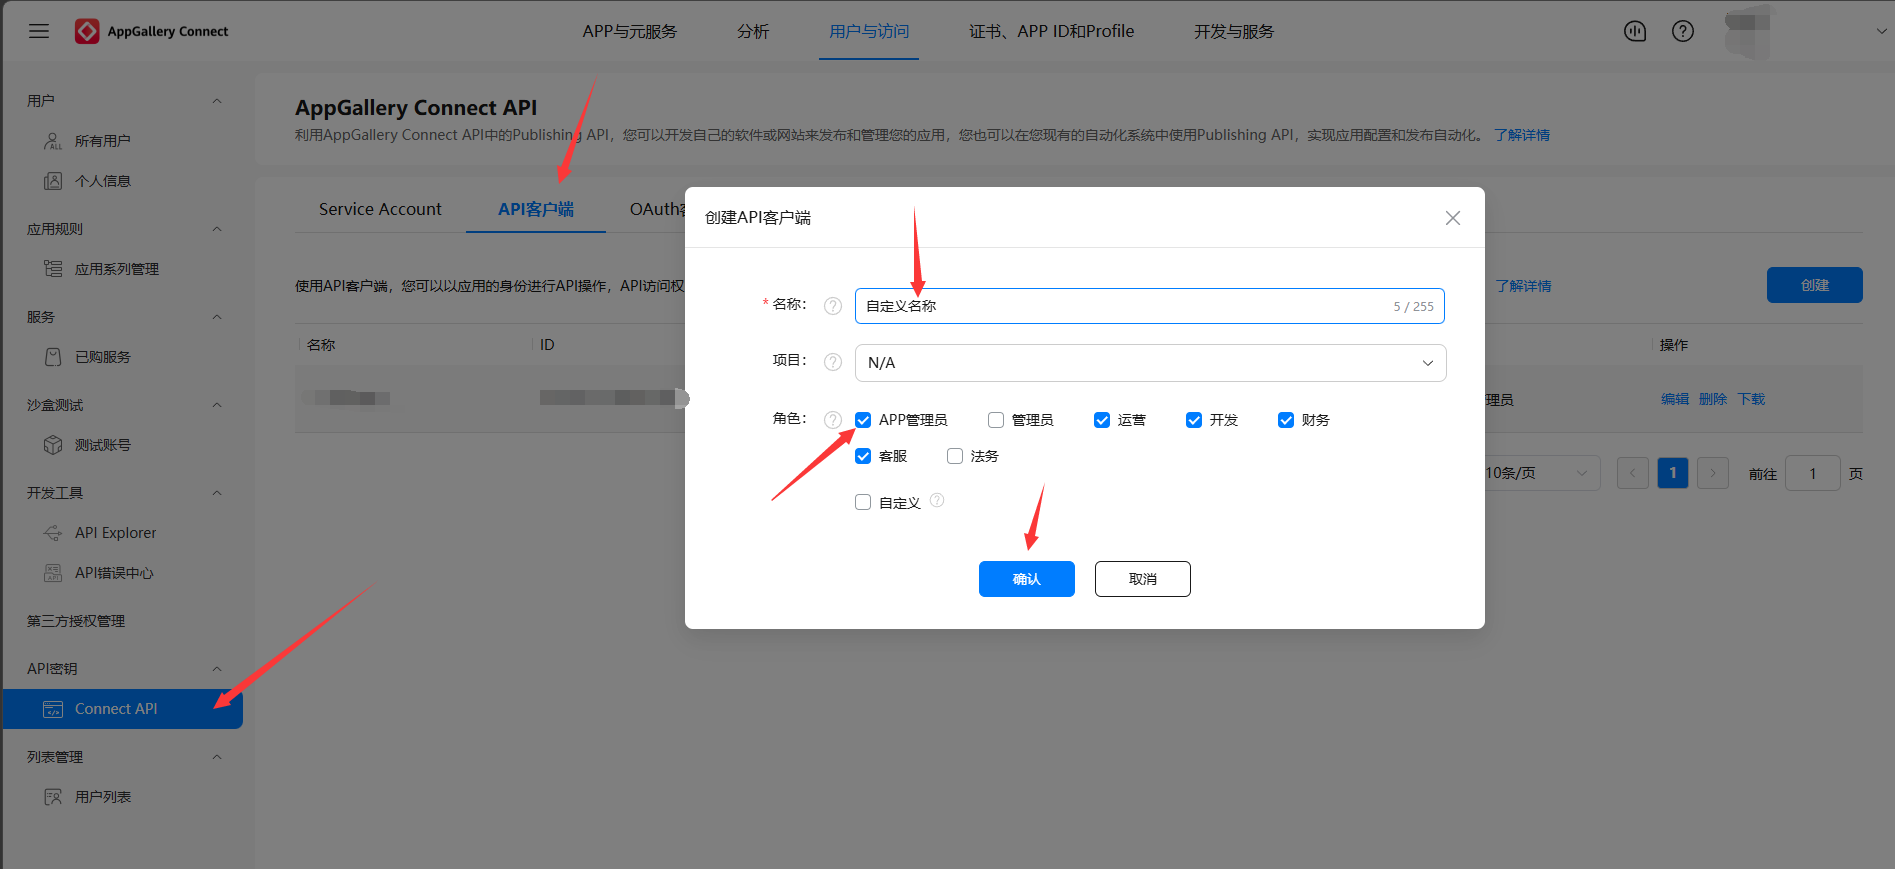
Task: Click the blue 创建 button
Action: click(x=1815, y=285)
